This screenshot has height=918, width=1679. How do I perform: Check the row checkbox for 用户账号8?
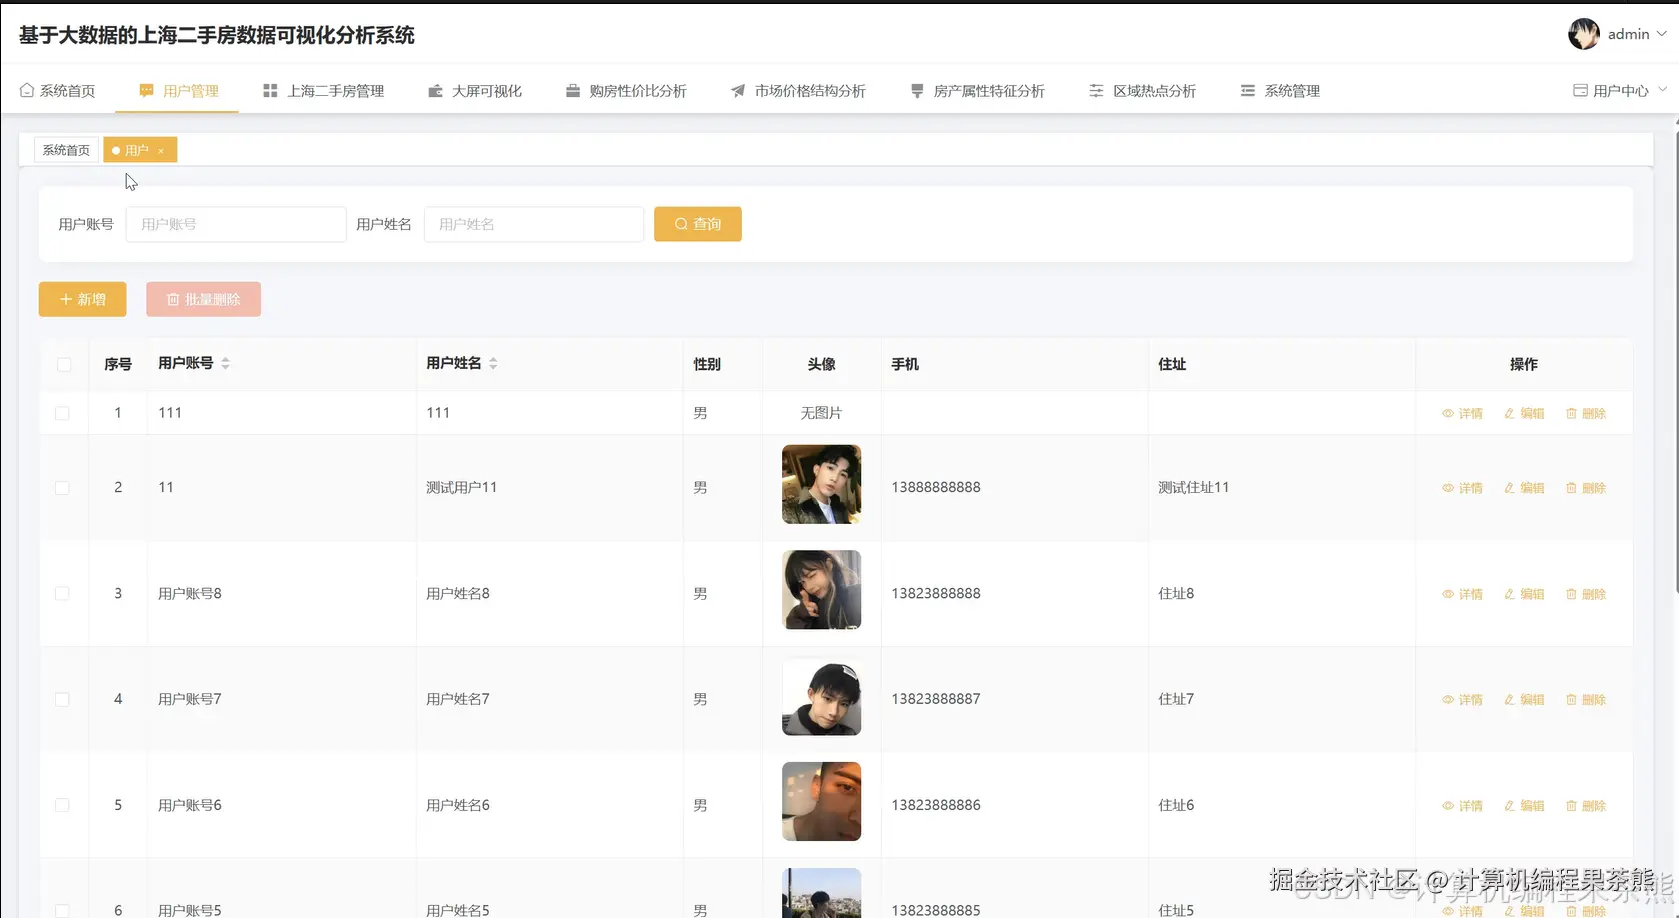click(62, 594)
